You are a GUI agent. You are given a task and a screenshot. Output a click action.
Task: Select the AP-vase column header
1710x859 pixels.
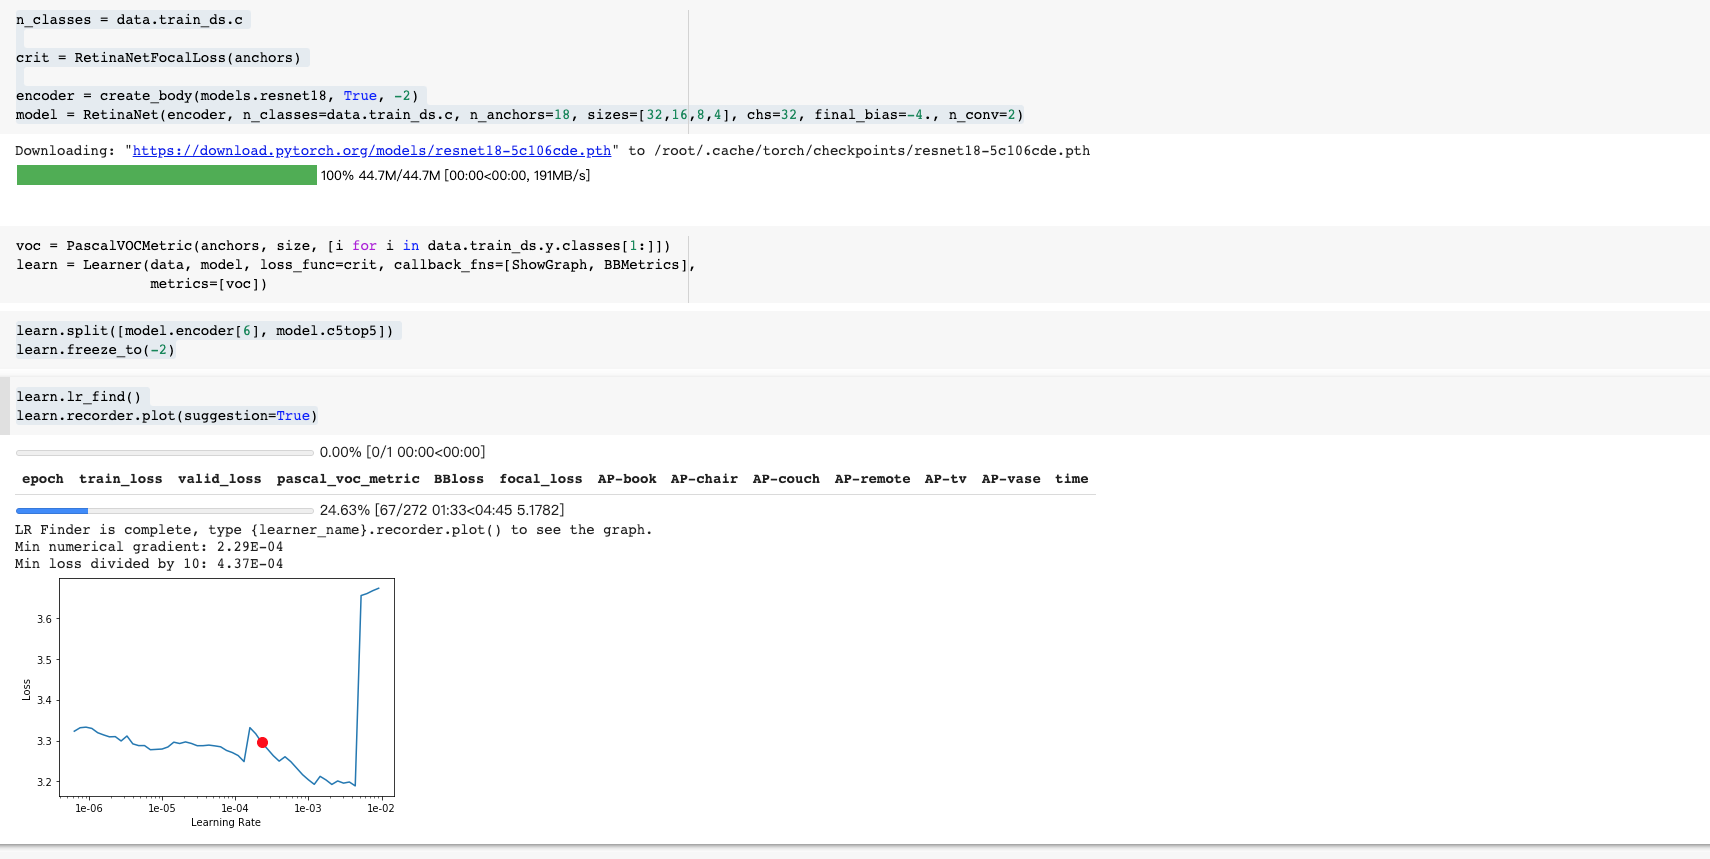[1011, 479]
